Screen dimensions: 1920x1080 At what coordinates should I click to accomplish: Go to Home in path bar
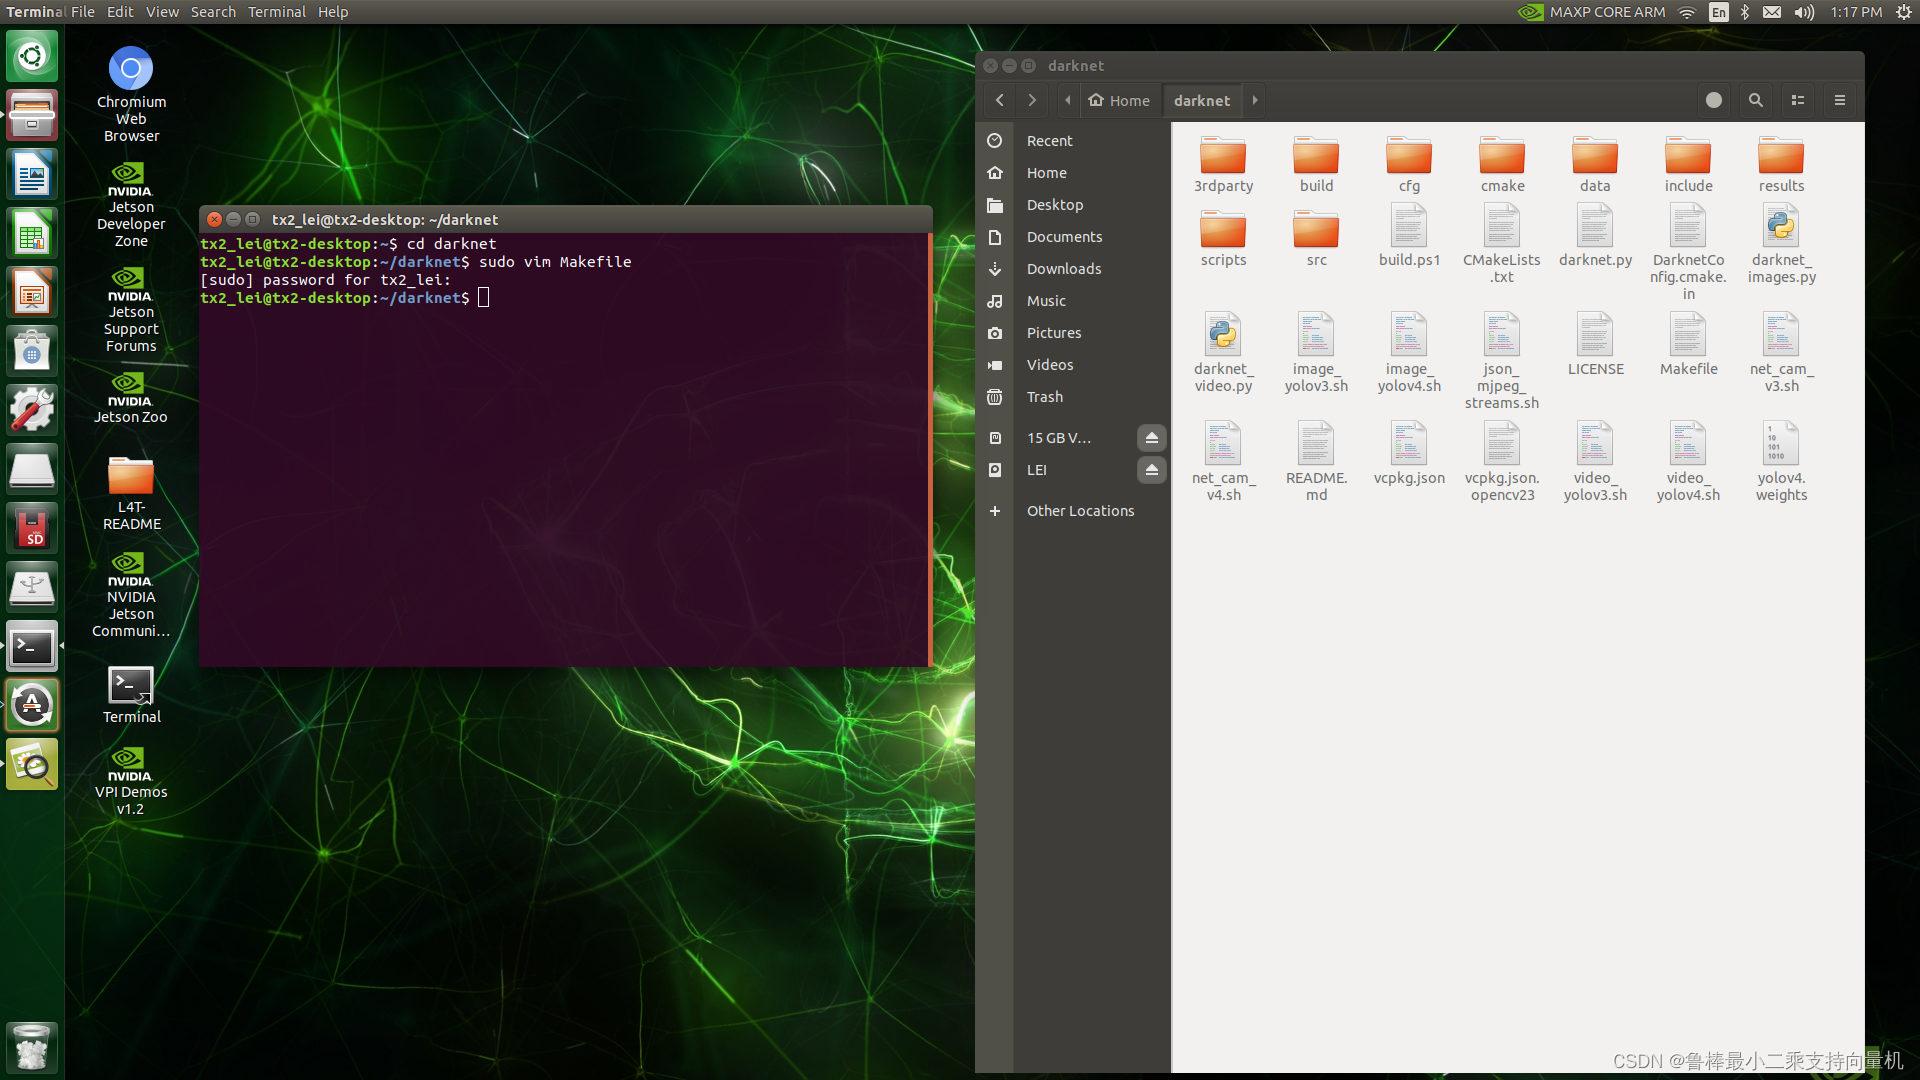(1119, 100)
